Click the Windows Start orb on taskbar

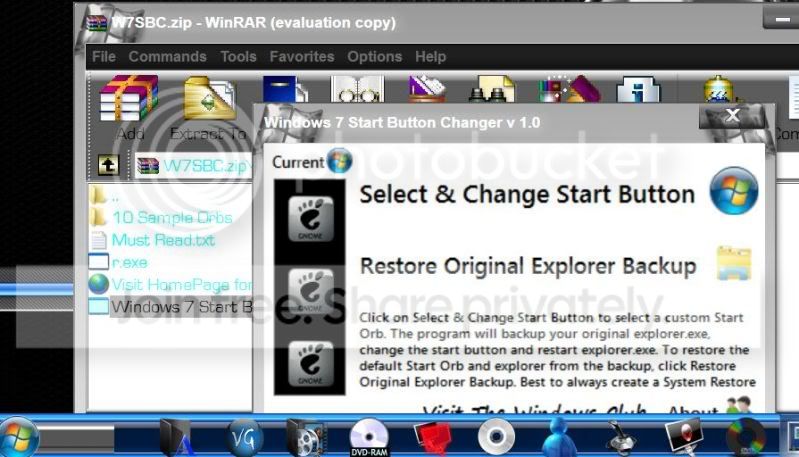[19, 437]
